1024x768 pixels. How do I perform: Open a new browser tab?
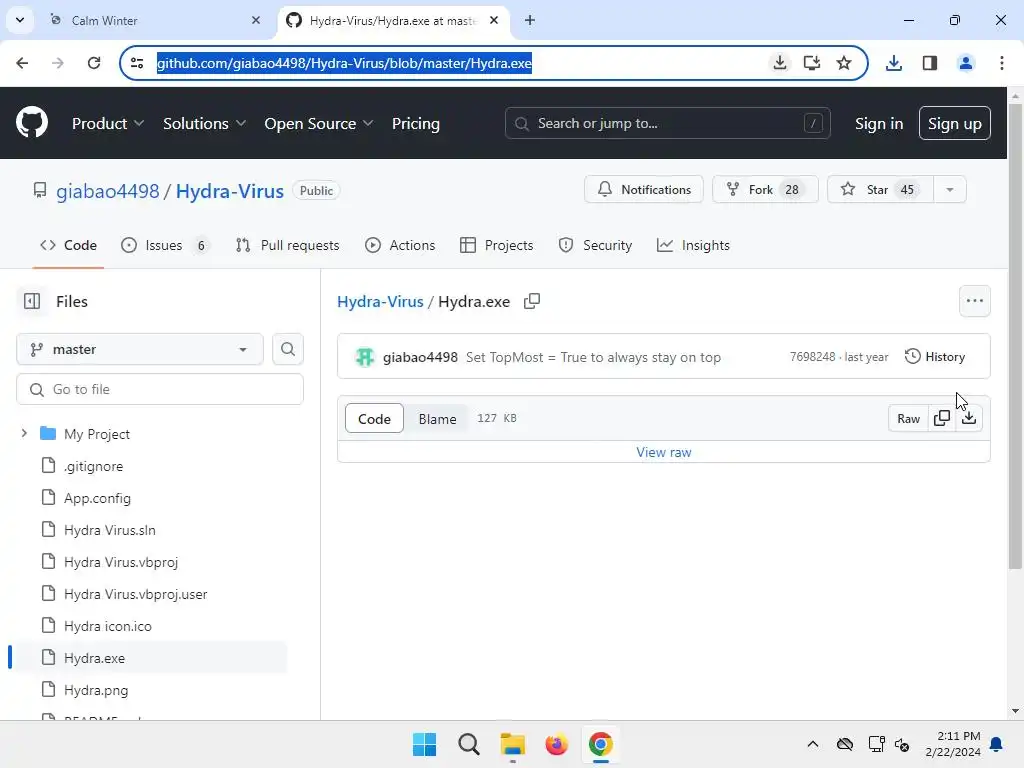tap(530, 20)
